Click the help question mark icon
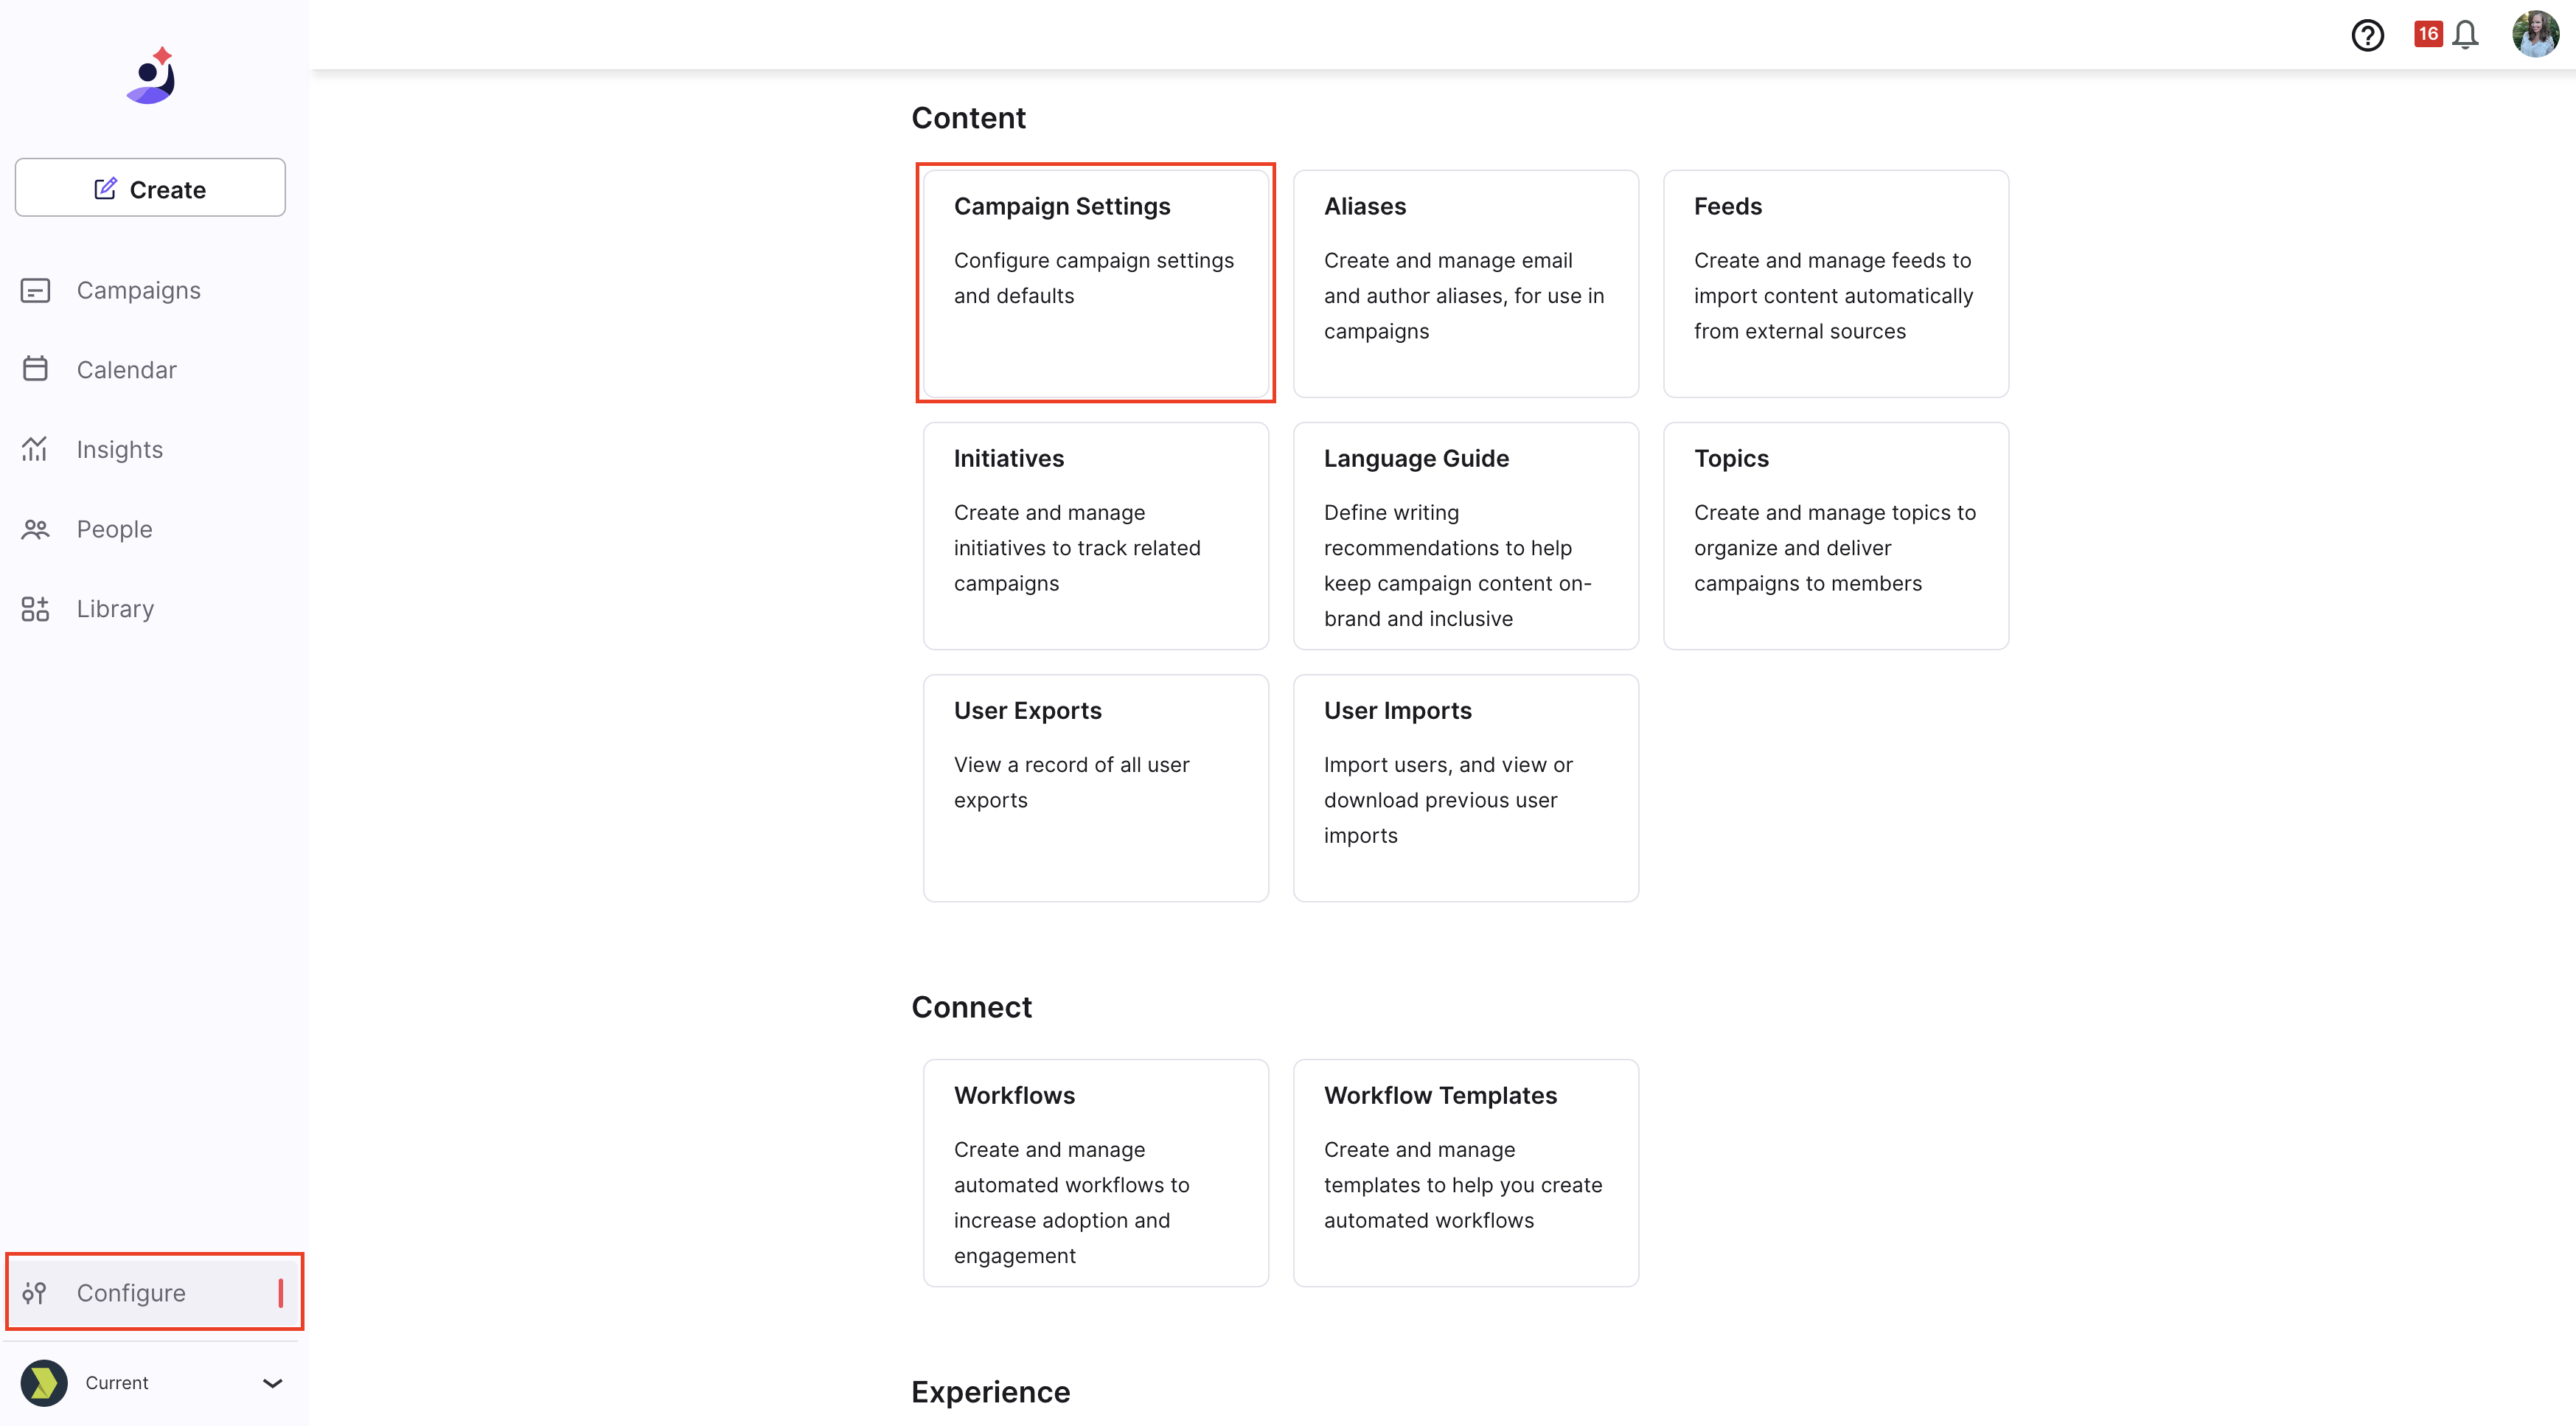 point(2367,35)
